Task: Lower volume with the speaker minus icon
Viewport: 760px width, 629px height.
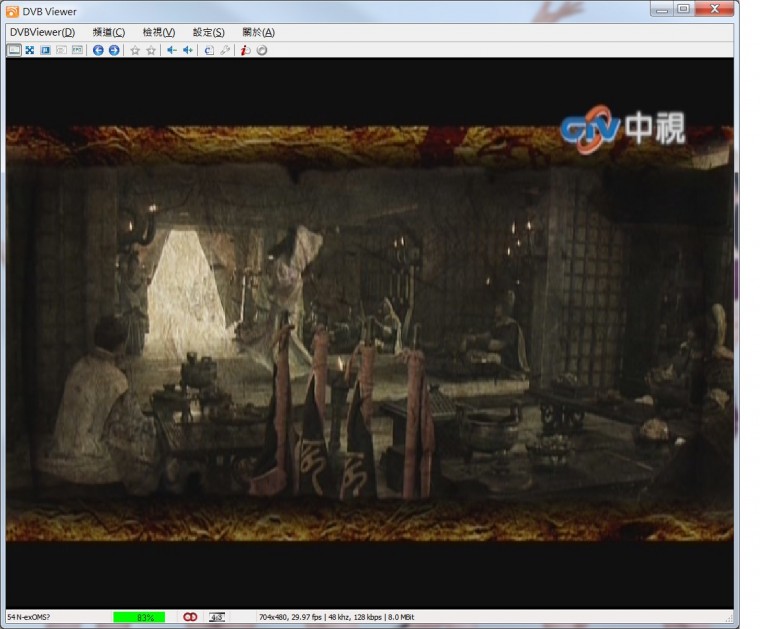Action: [171, 50]
